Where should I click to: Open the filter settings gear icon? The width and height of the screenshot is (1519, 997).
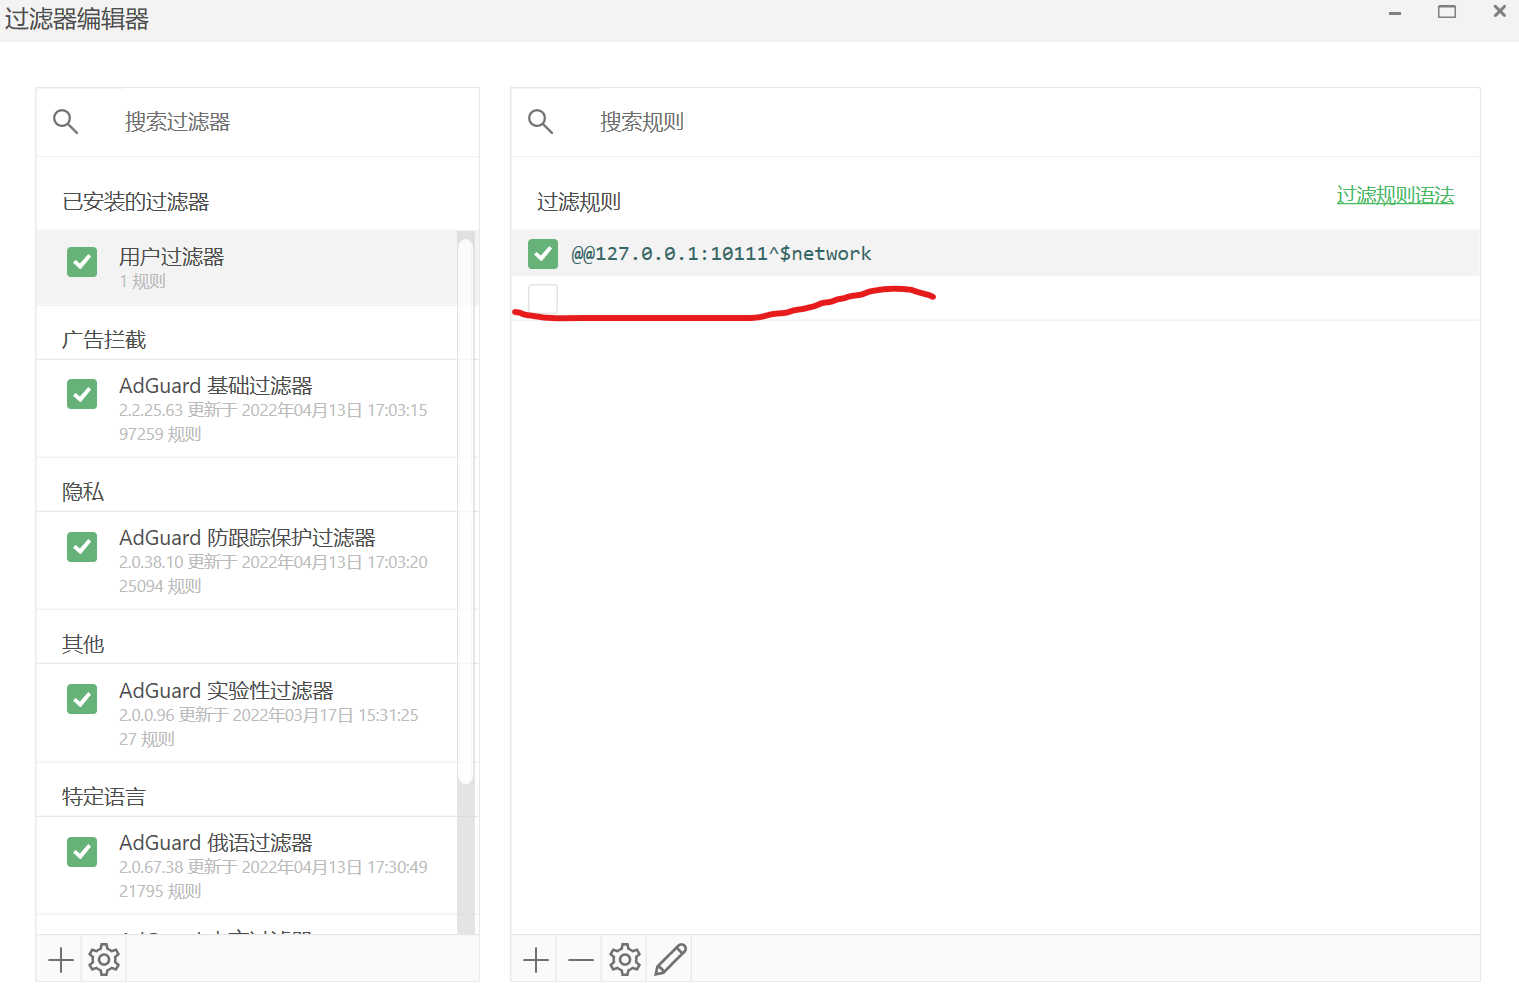pos(103,959)
